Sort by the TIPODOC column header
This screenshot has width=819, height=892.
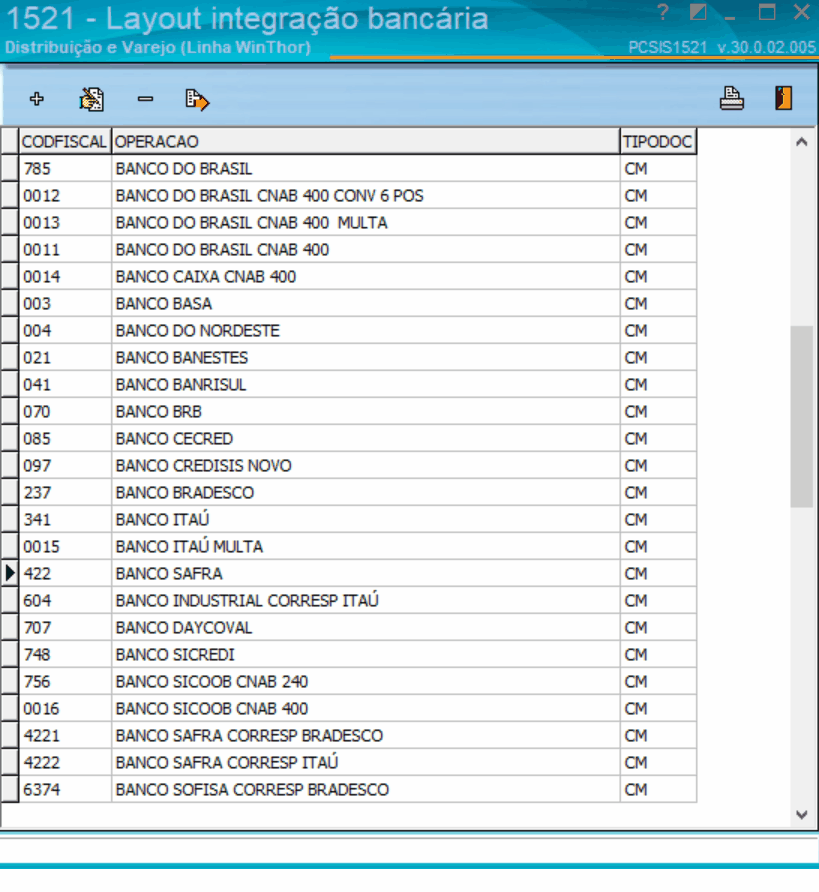658,141
